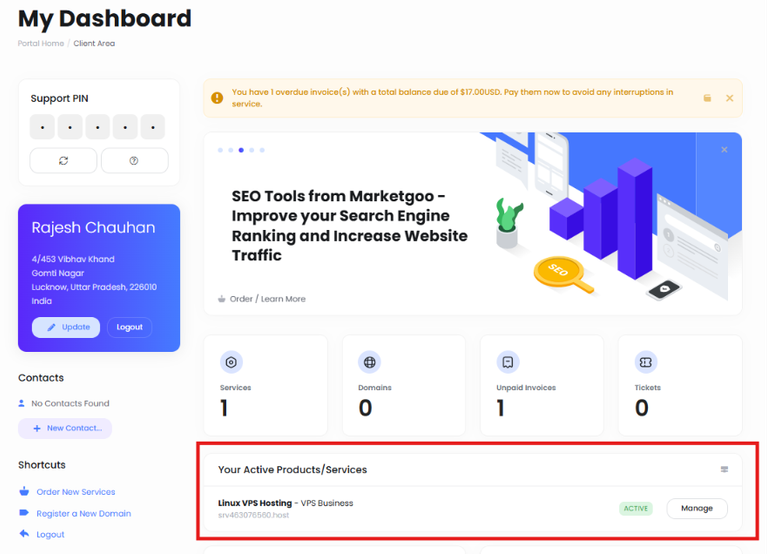Click the arrow icon beside shortcut Logout

[x=24, y=533]
